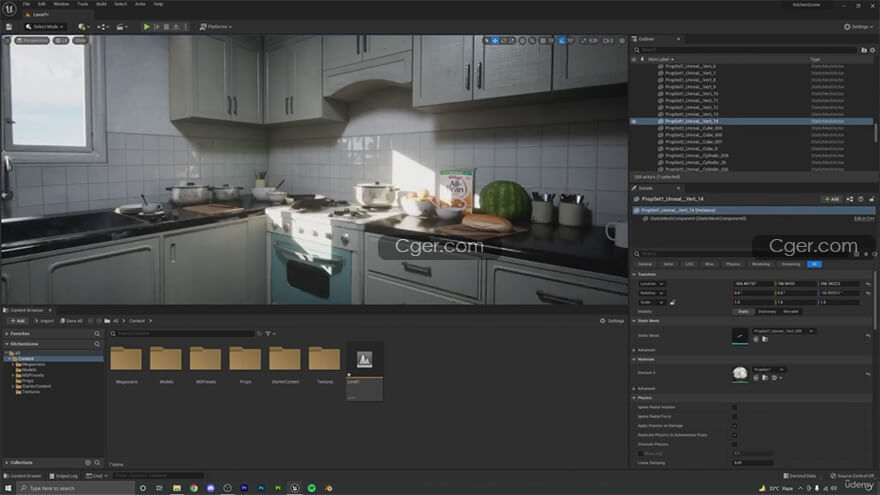This screenshot has width=880, height=495.
Task: Expand the Favorites section
Action: [7, 333]
